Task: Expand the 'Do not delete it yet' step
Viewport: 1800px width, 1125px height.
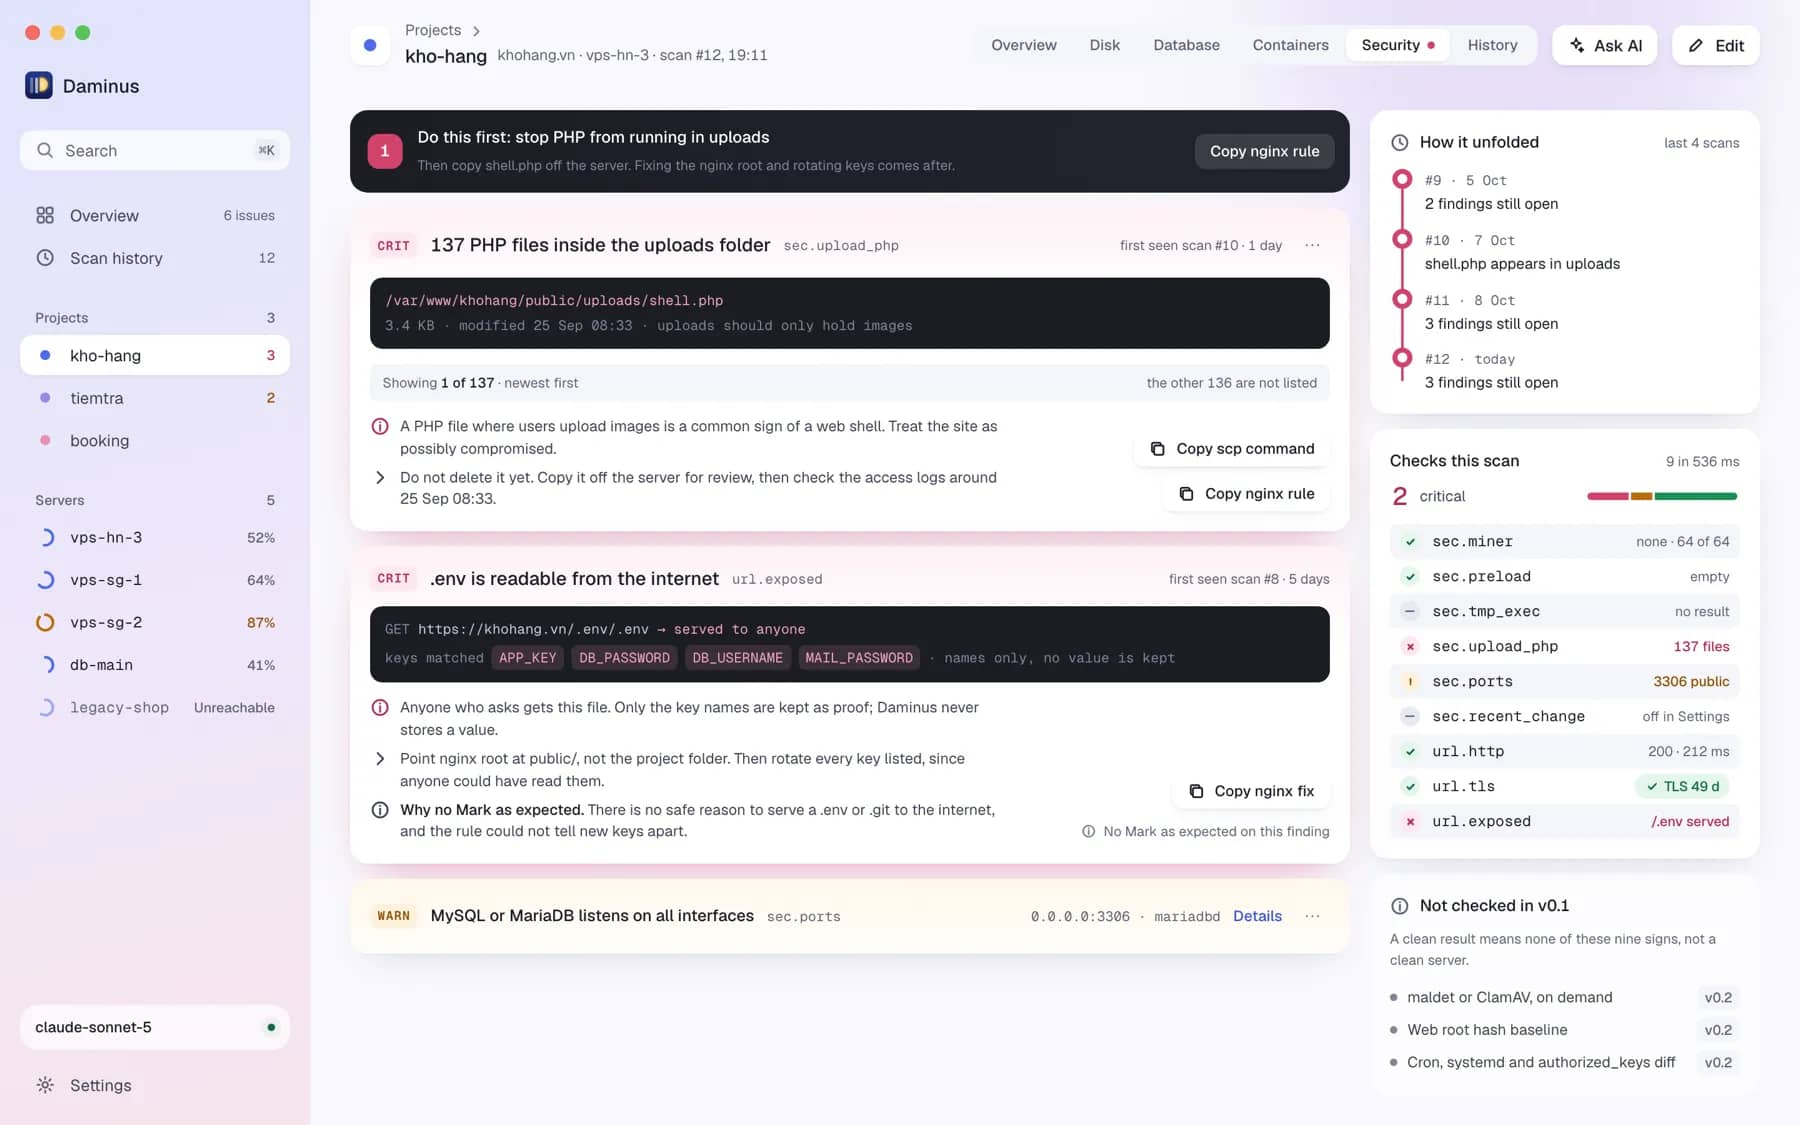Action: pos(380,478)
